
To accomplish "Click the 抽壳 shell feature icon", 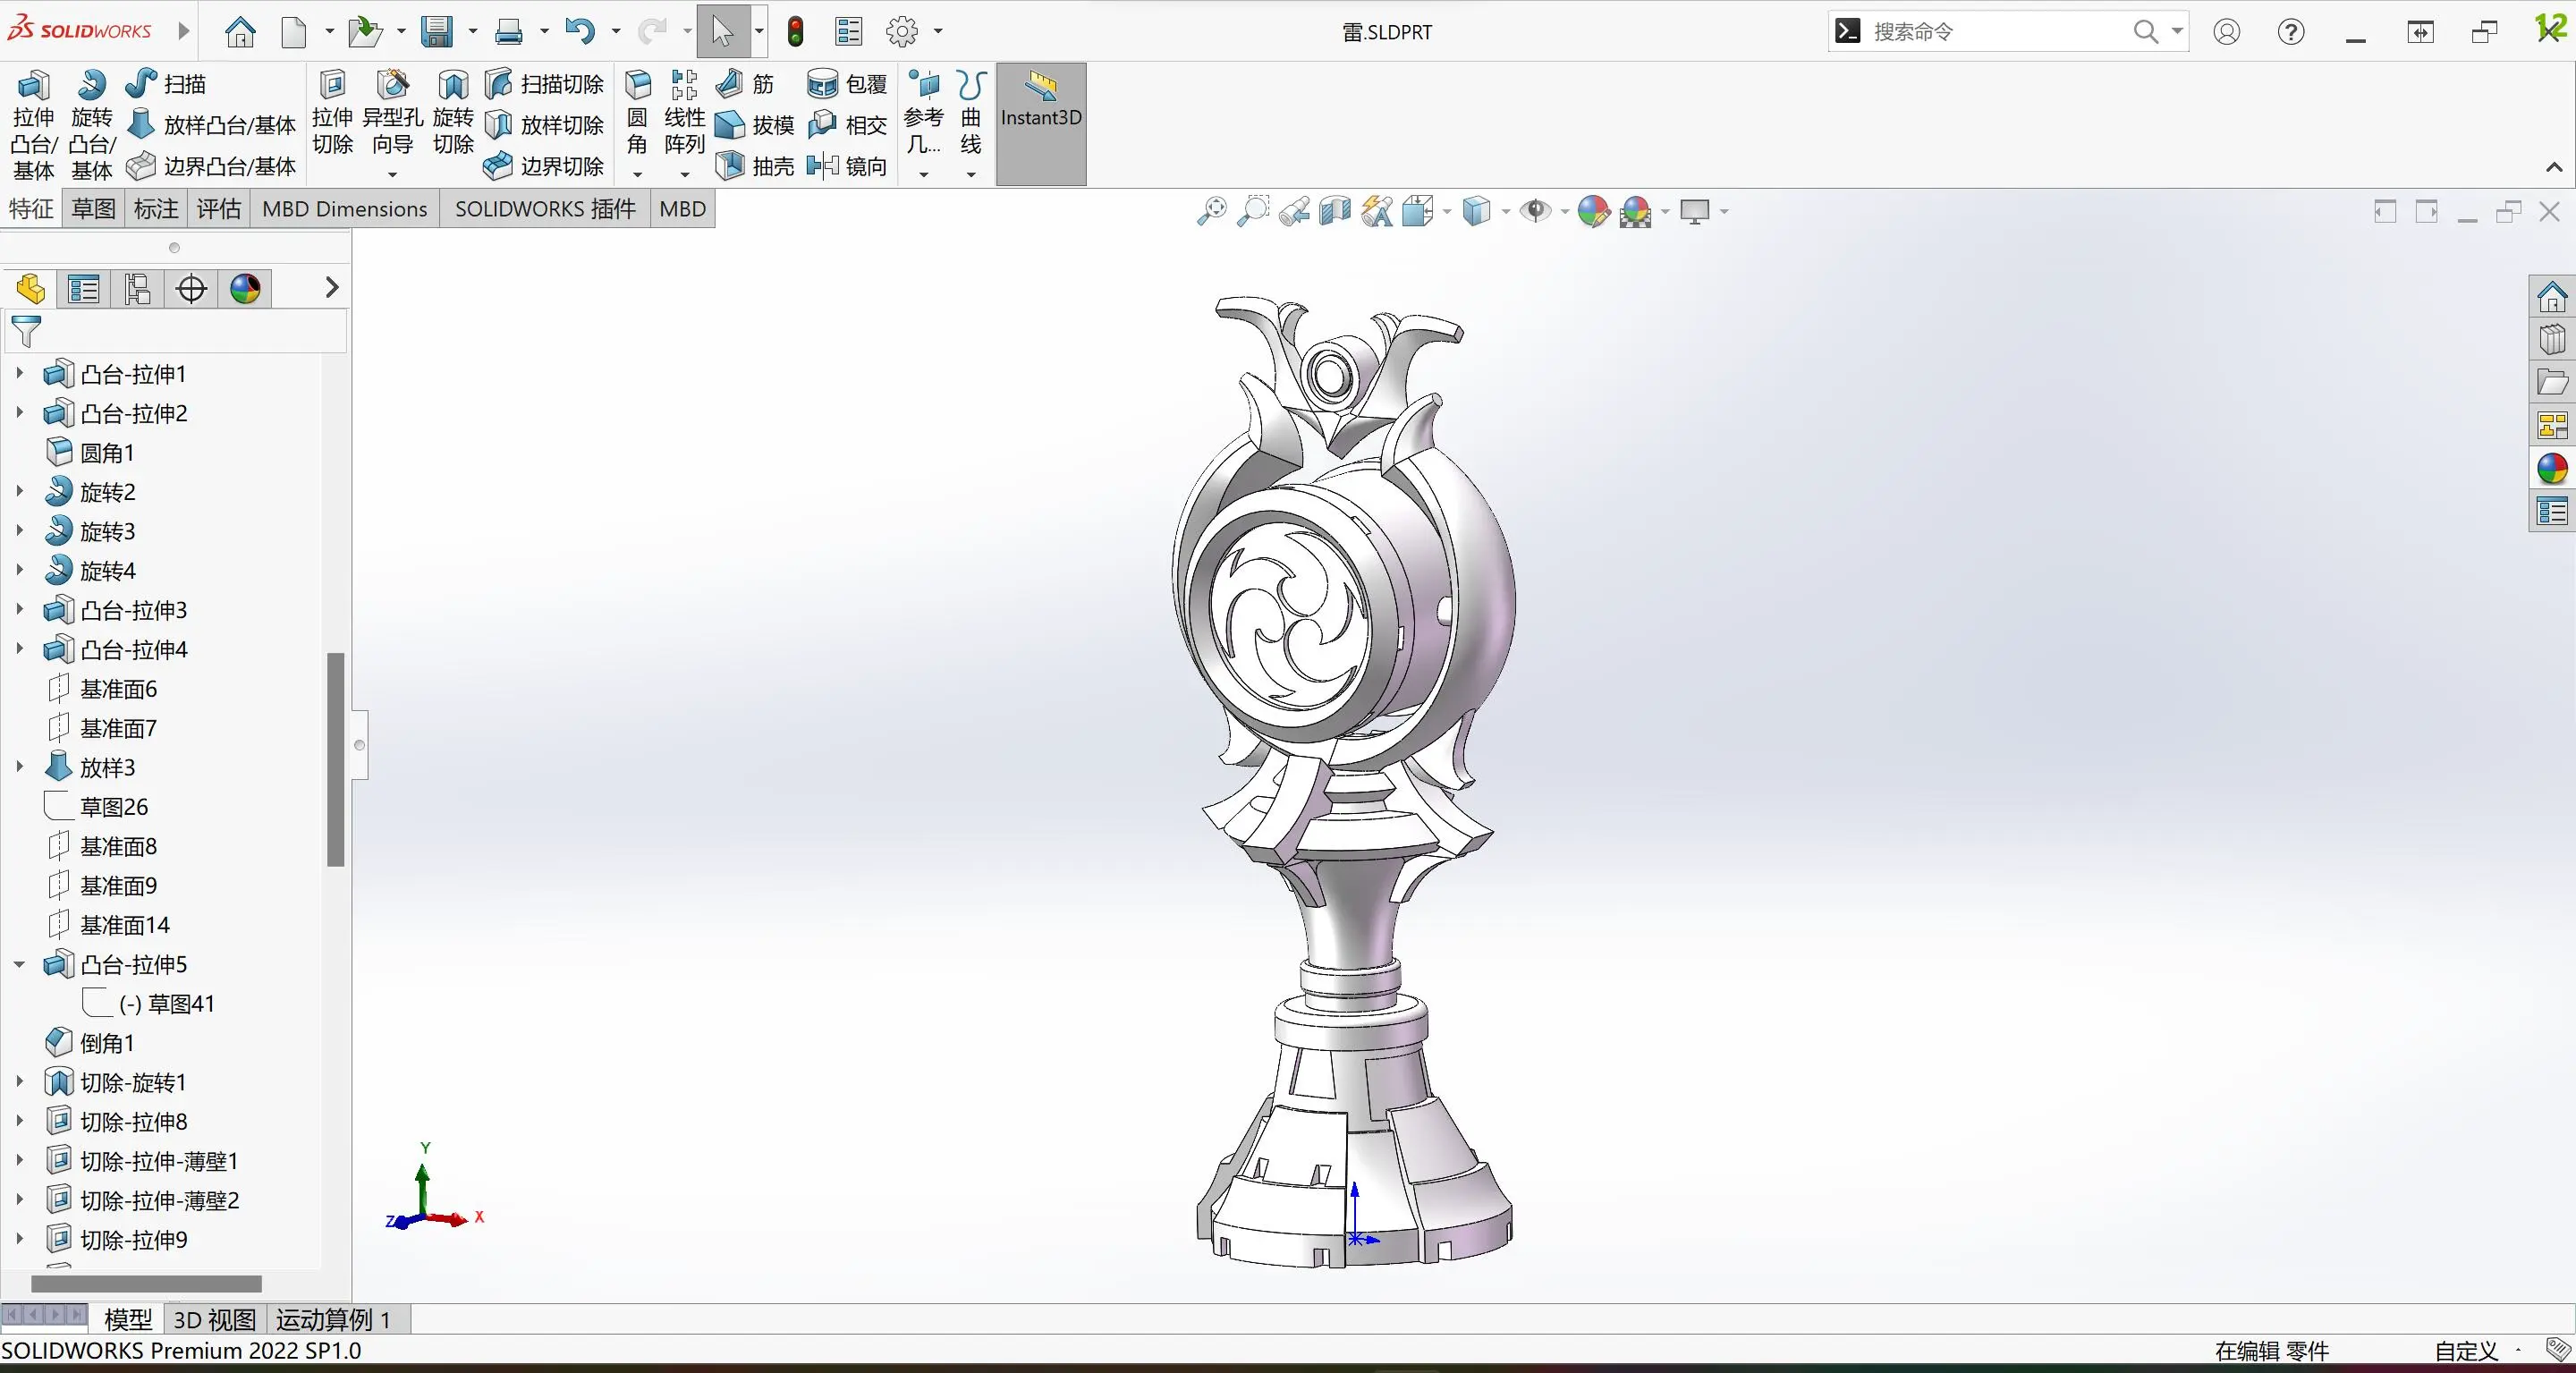I will [730, 166].
